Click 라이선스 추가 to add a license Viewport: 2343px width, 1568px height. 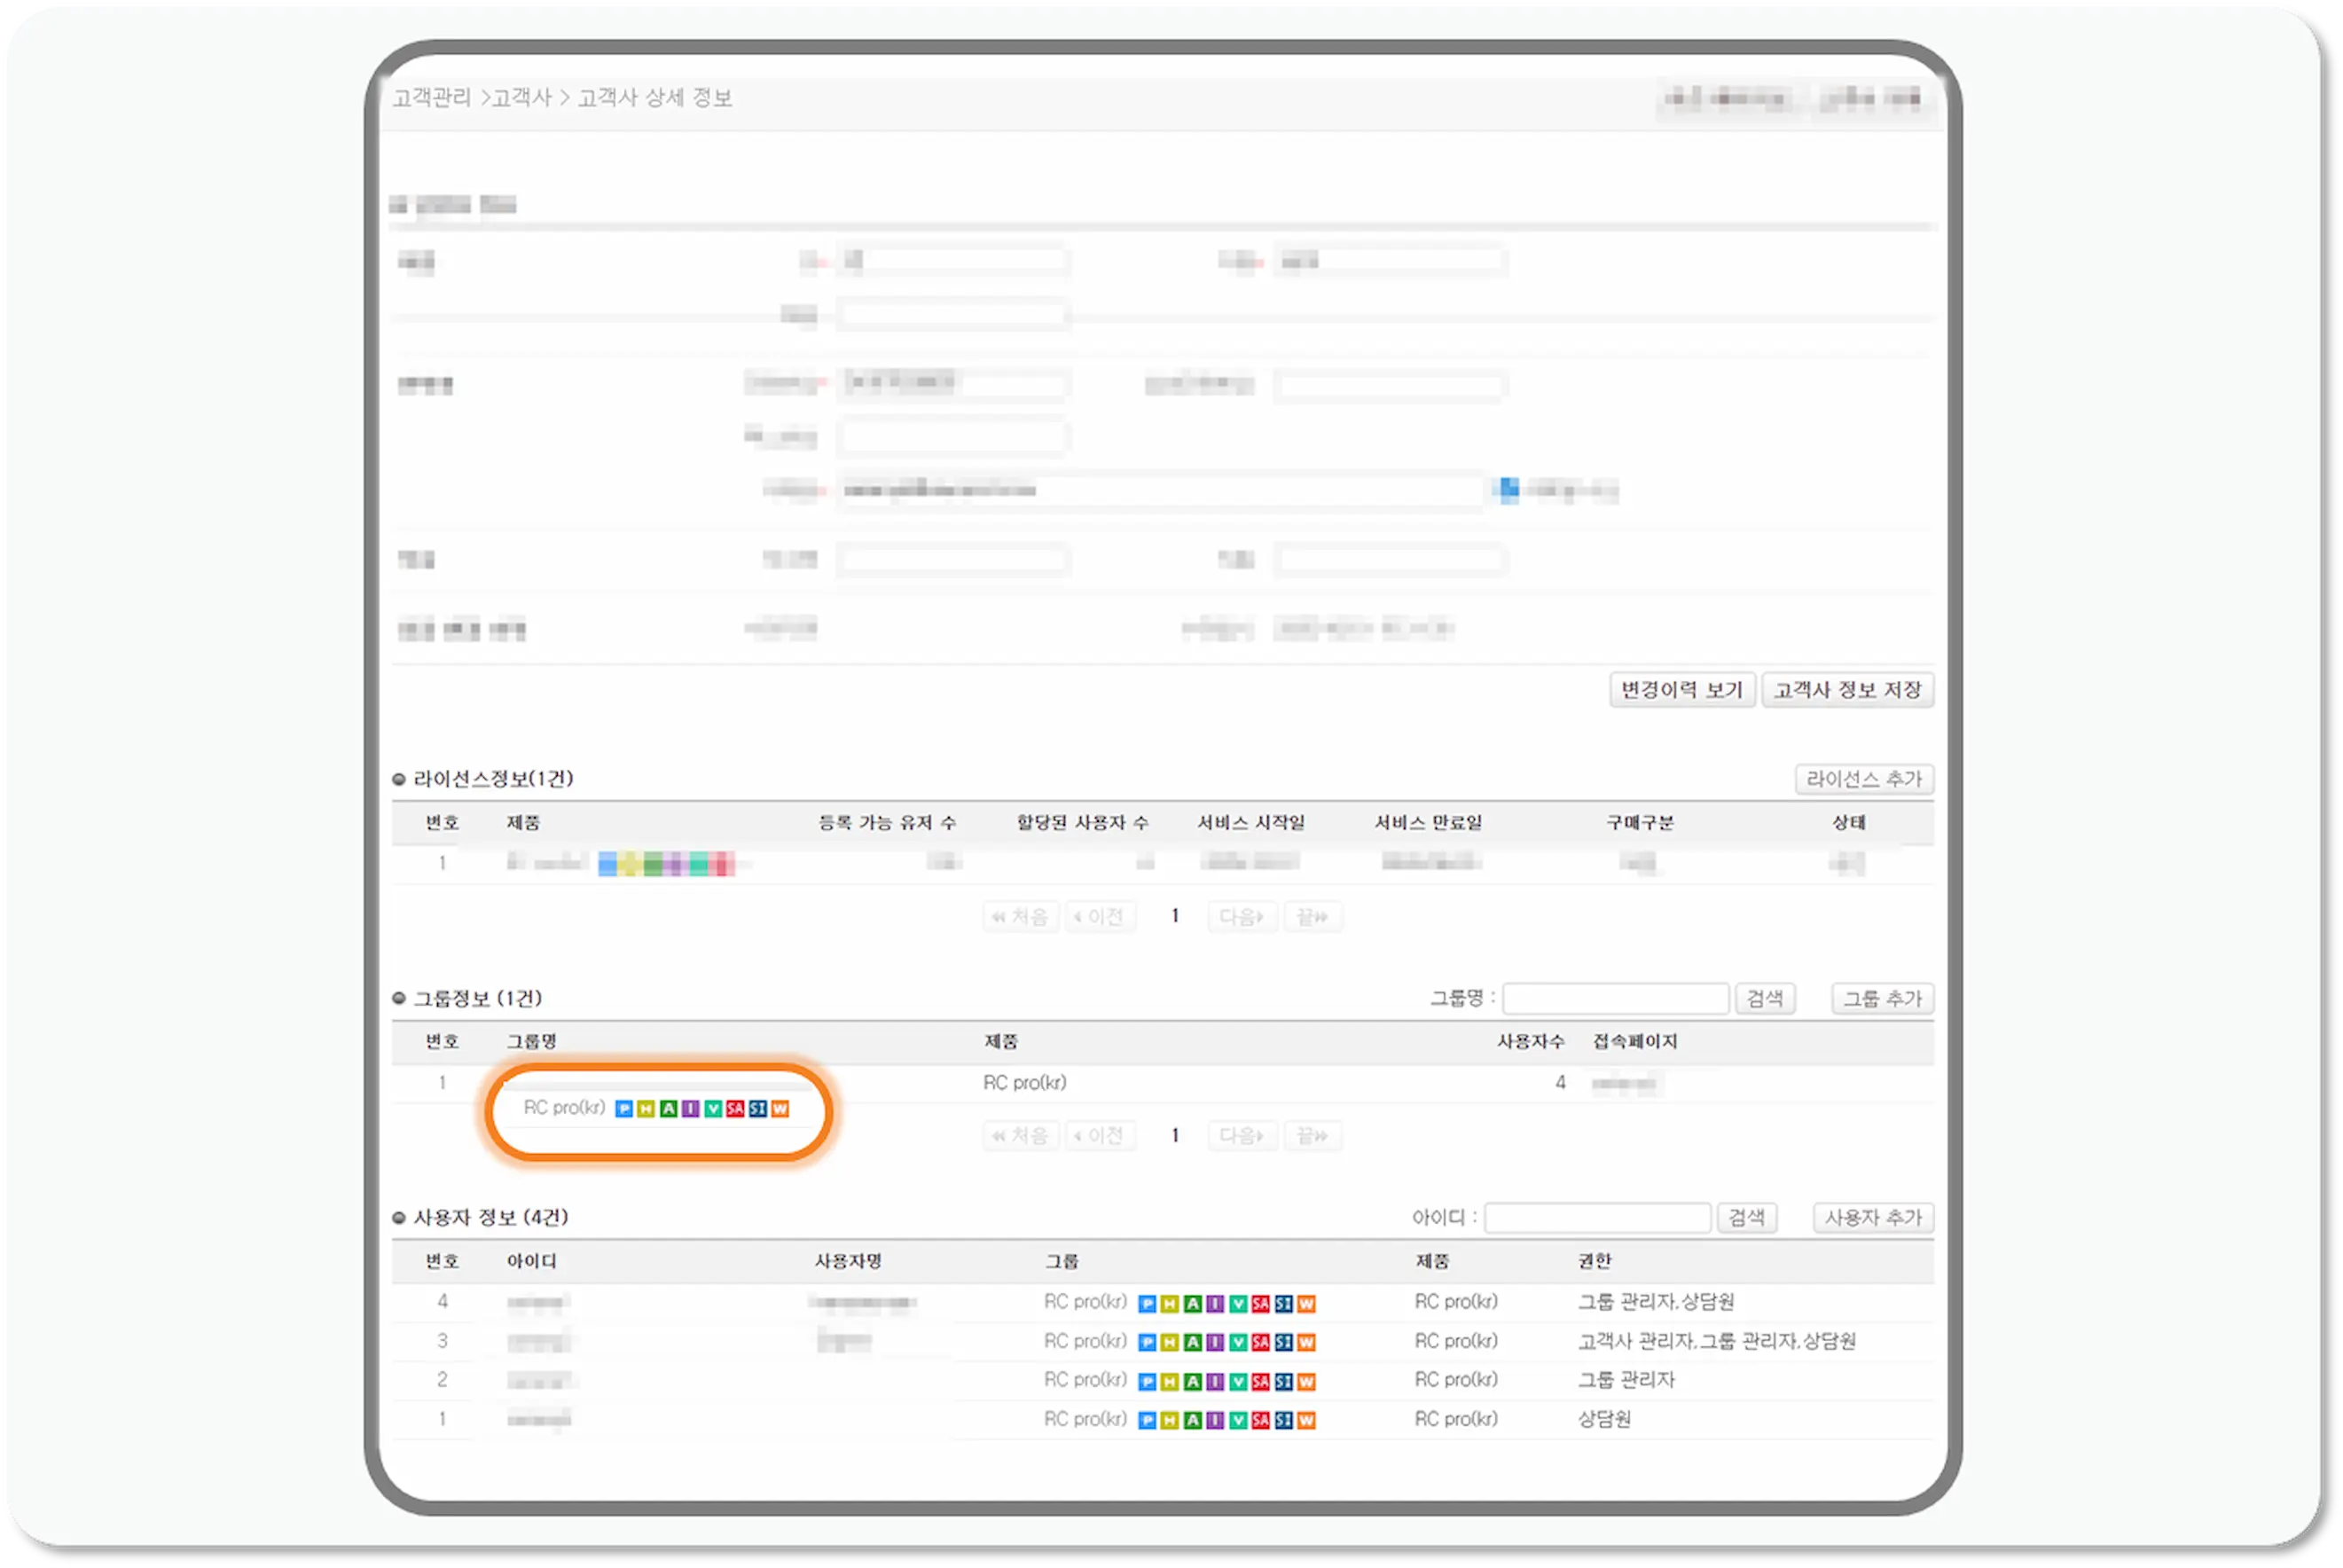1864,780
